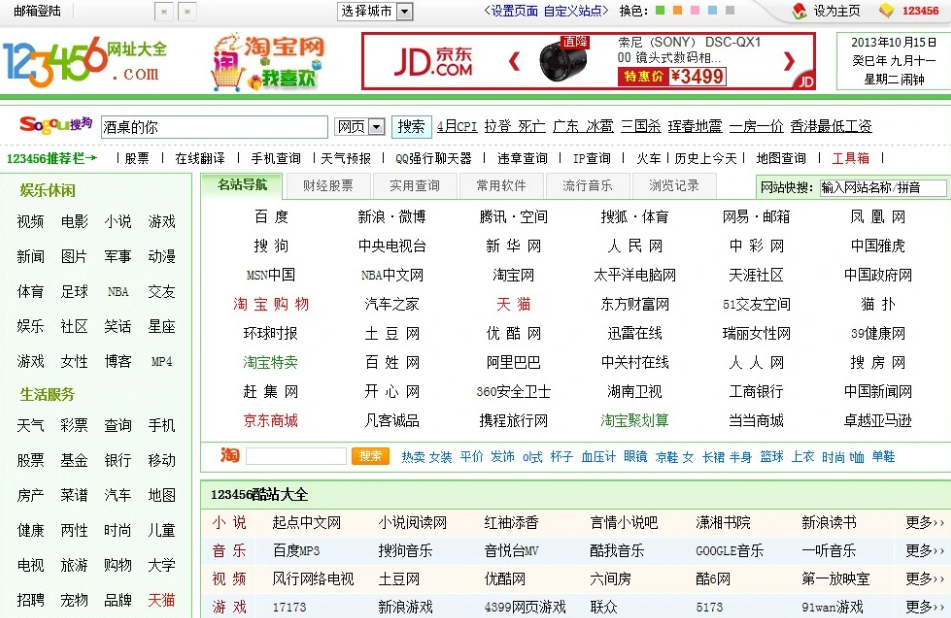Viewport: 951px width, 618px height.
Task: Open the 淘宝购物 red link
Action: [x=271, y=304]
